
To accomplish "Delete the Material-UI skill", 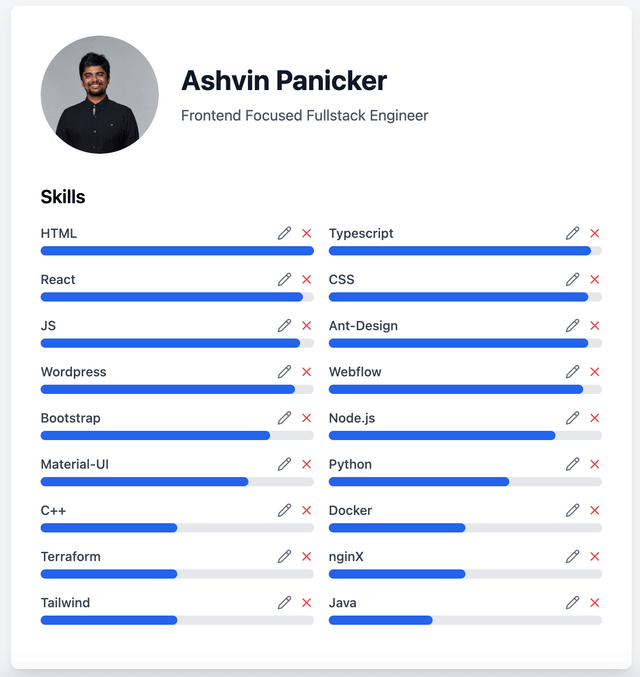I will 307,464.
